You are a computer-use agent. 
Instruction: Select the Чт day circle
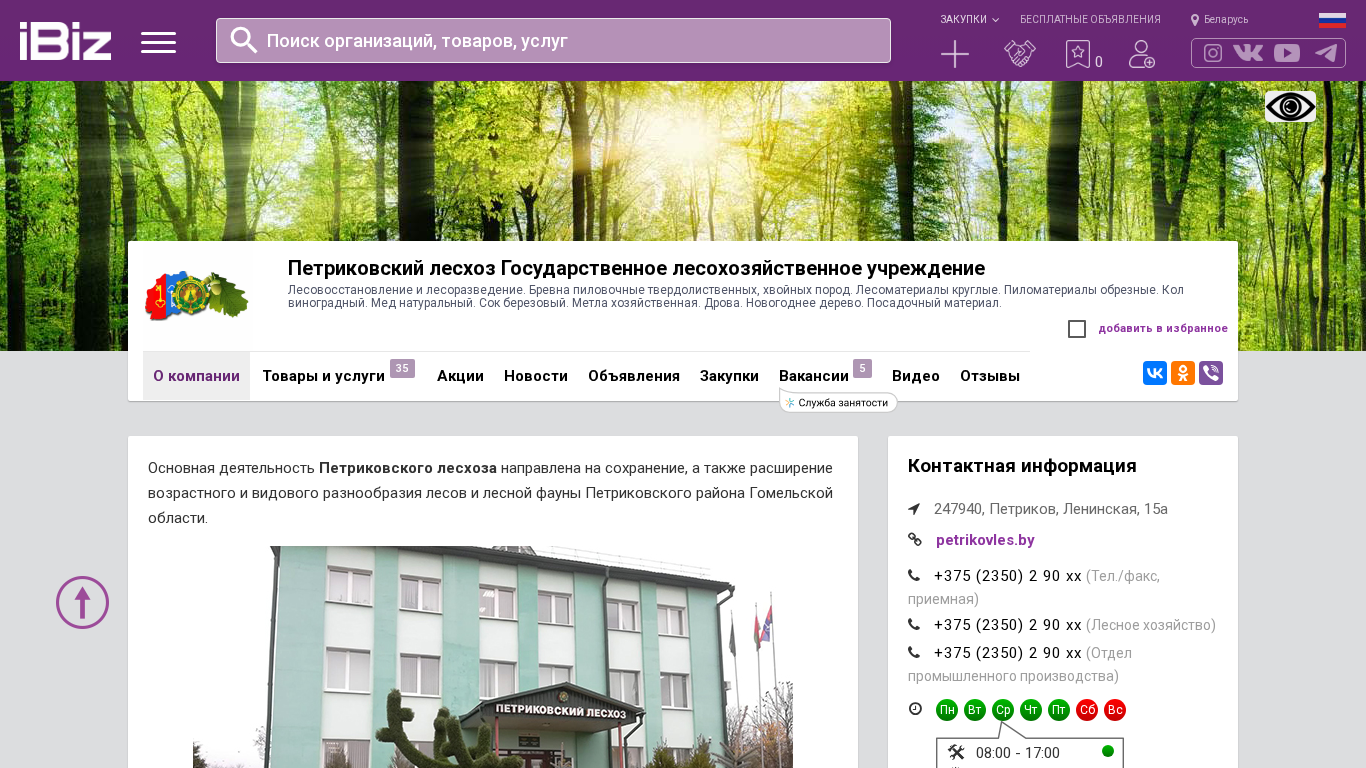pyautogui.click(x=1031, y=710)
